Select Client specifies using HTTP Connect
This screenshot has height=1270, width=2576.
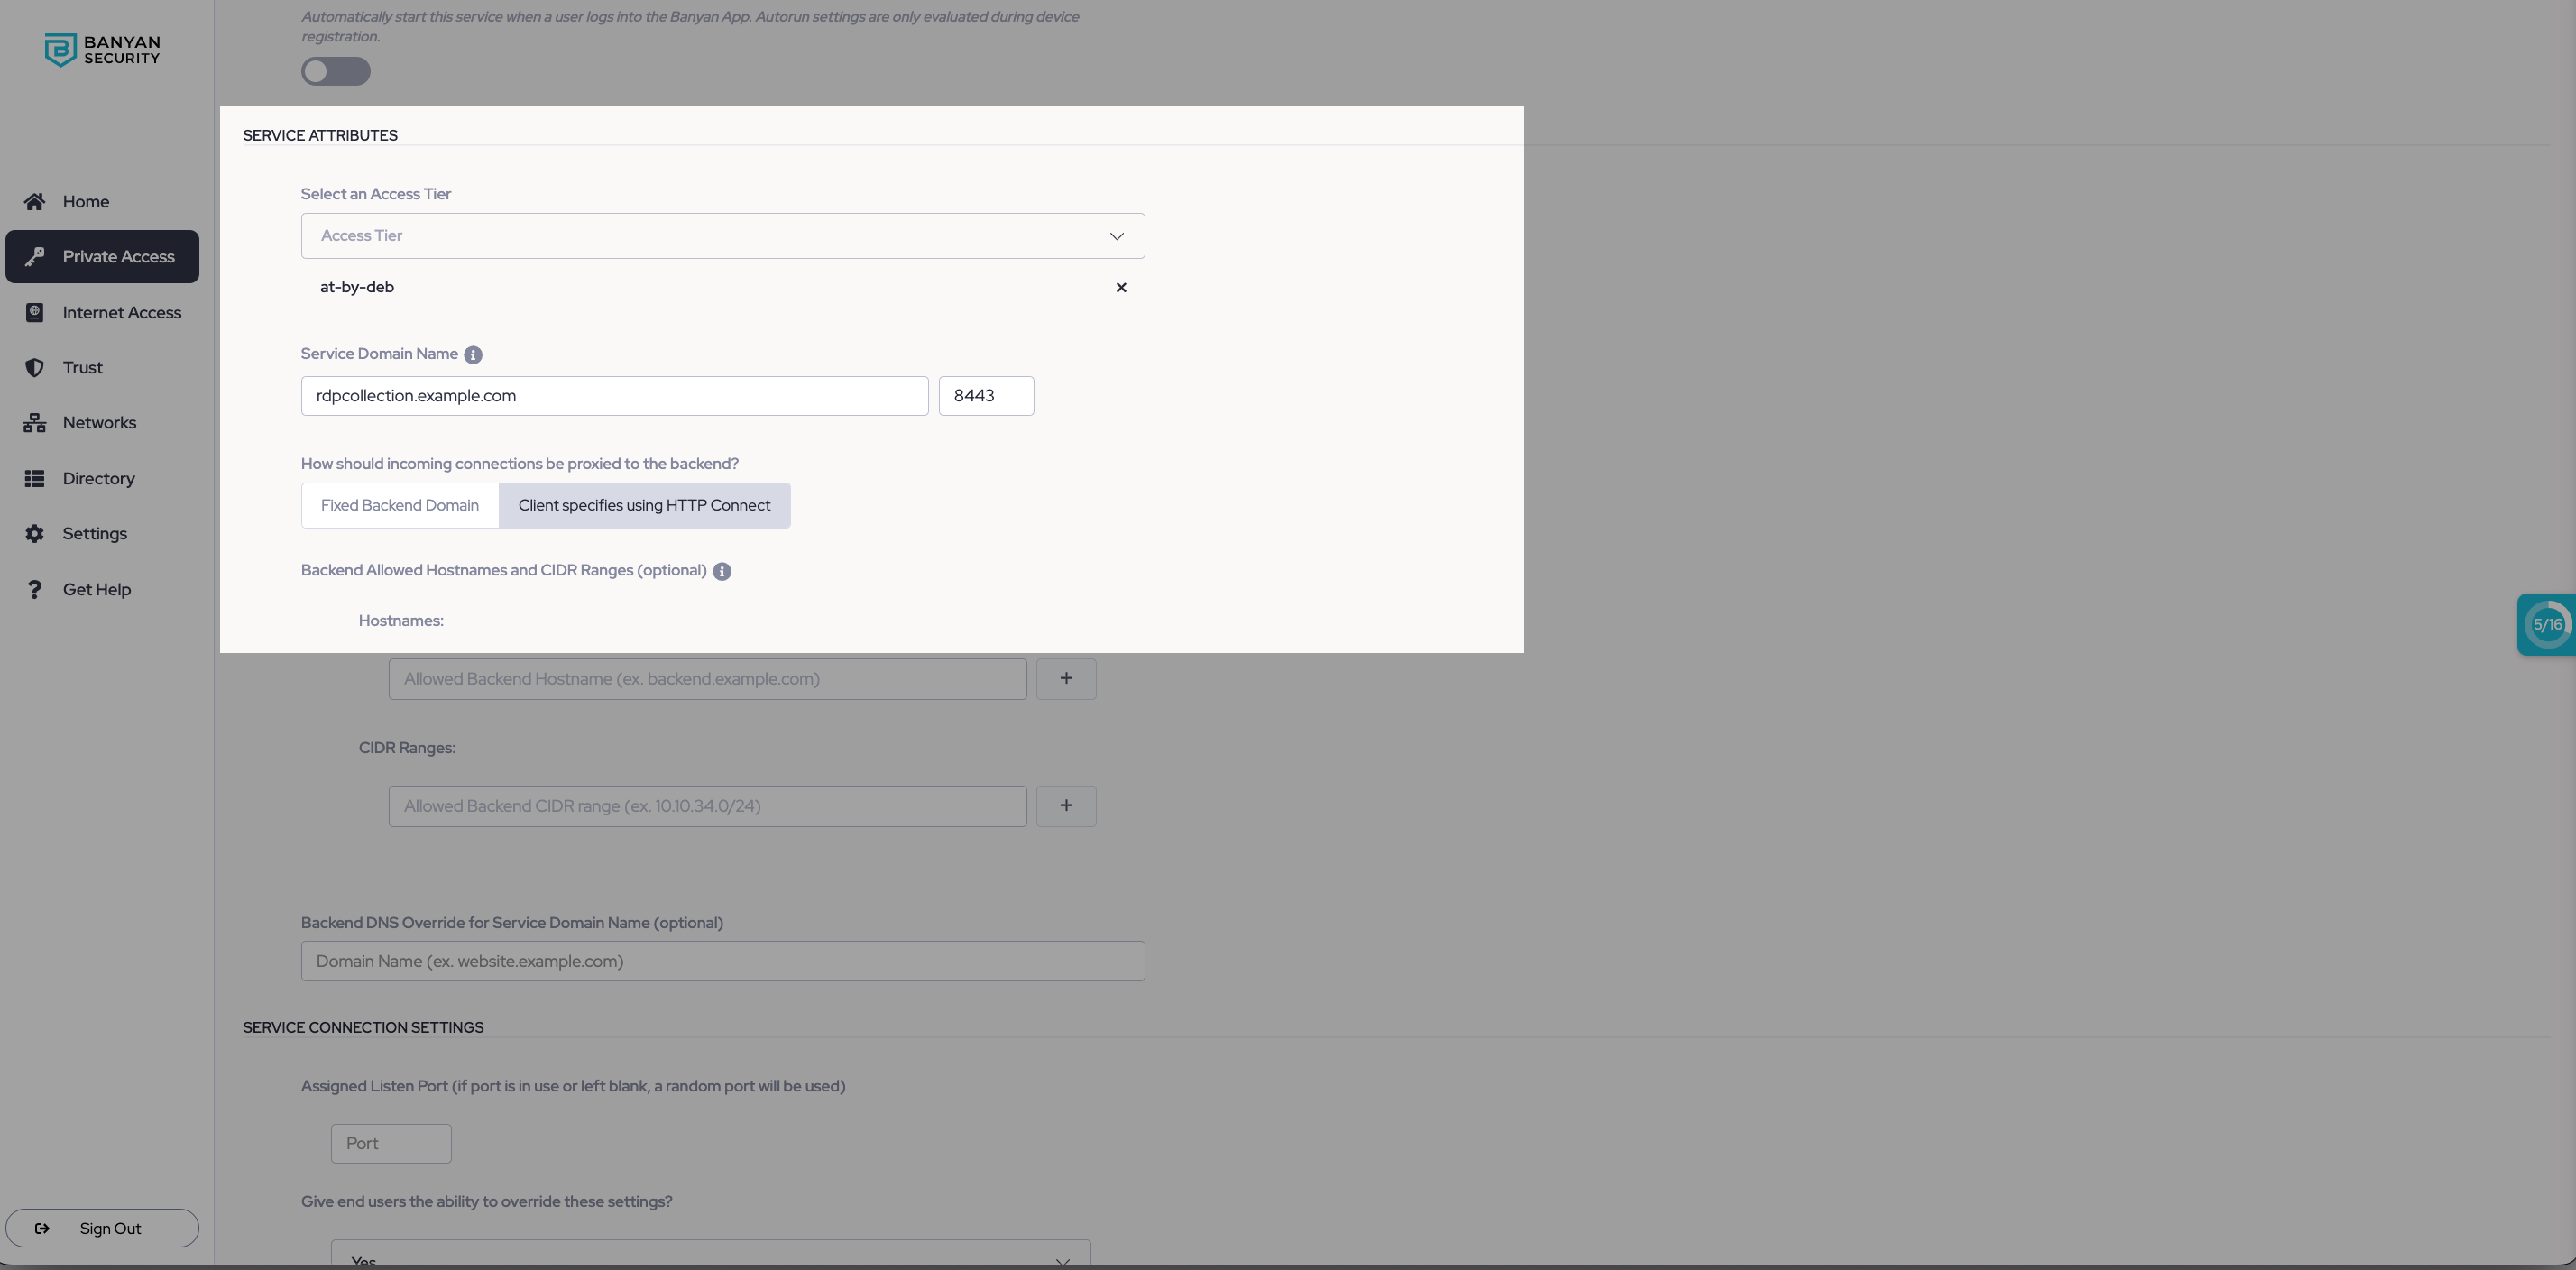click(644, 506)
